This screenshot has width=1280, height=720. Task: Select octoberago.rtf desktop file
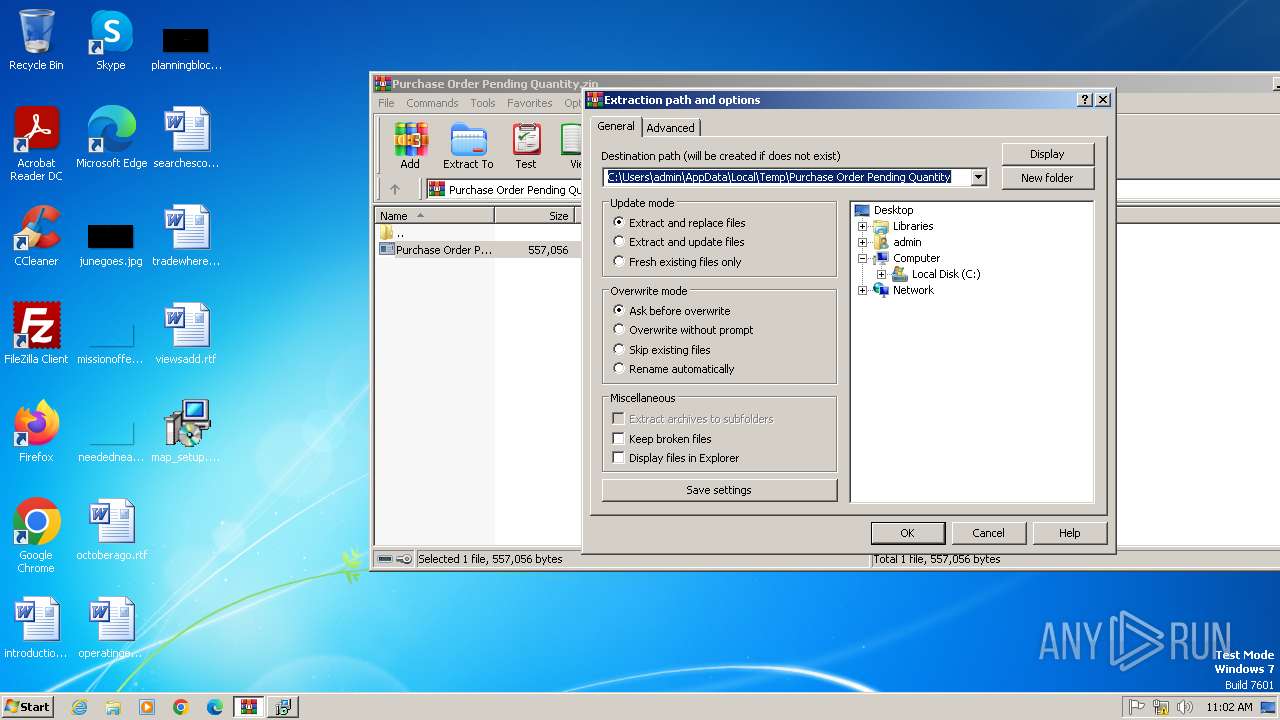coord(111,530)
